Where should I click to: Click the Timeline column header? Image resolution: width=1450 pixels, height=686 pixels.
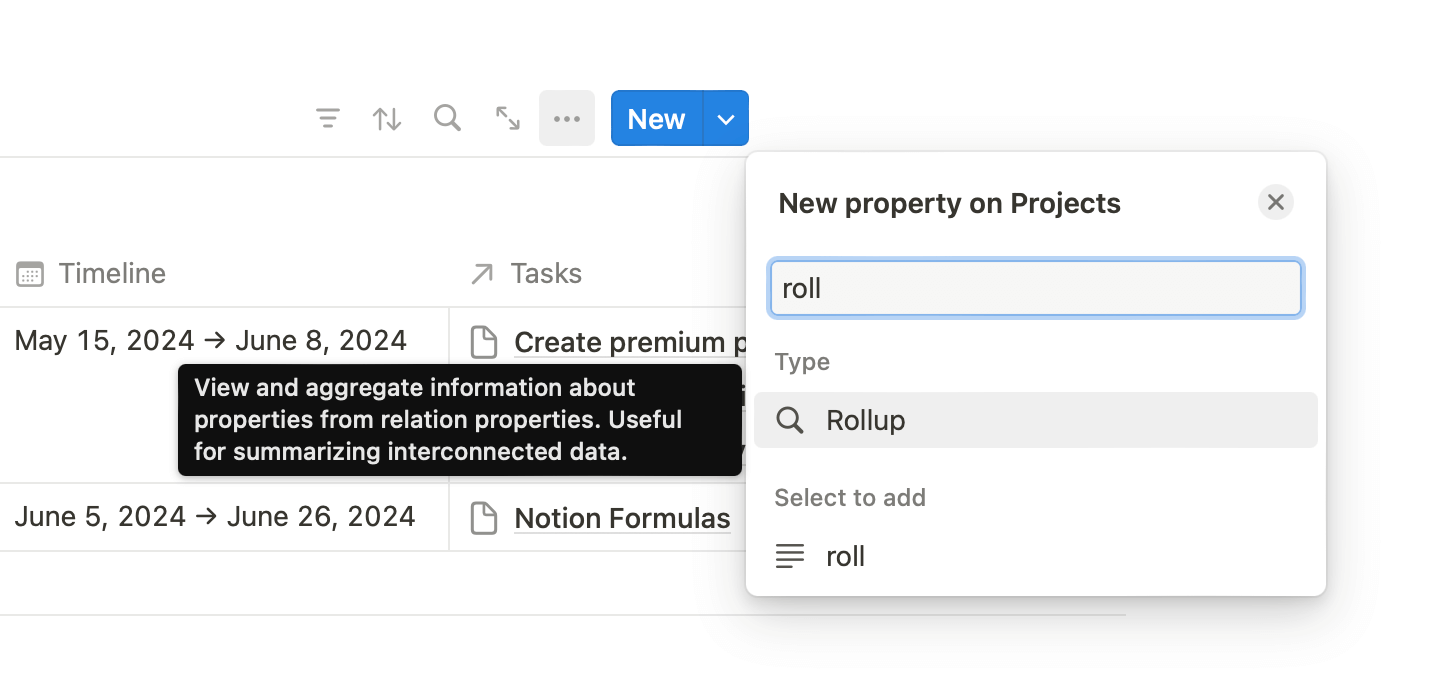pyautogui.click(x=112, y=273)
